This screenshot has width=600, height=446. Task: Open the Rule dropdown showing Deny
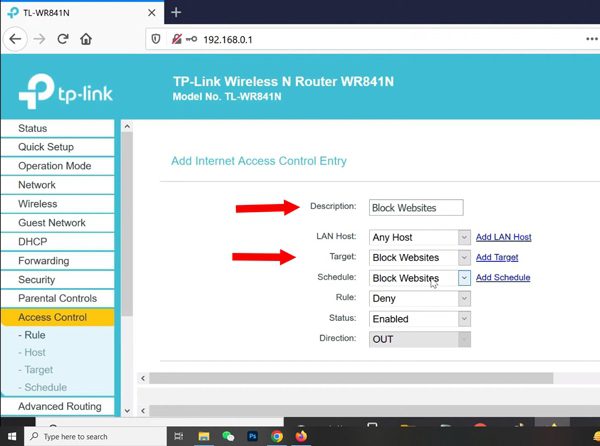click(x=420, y=298)
